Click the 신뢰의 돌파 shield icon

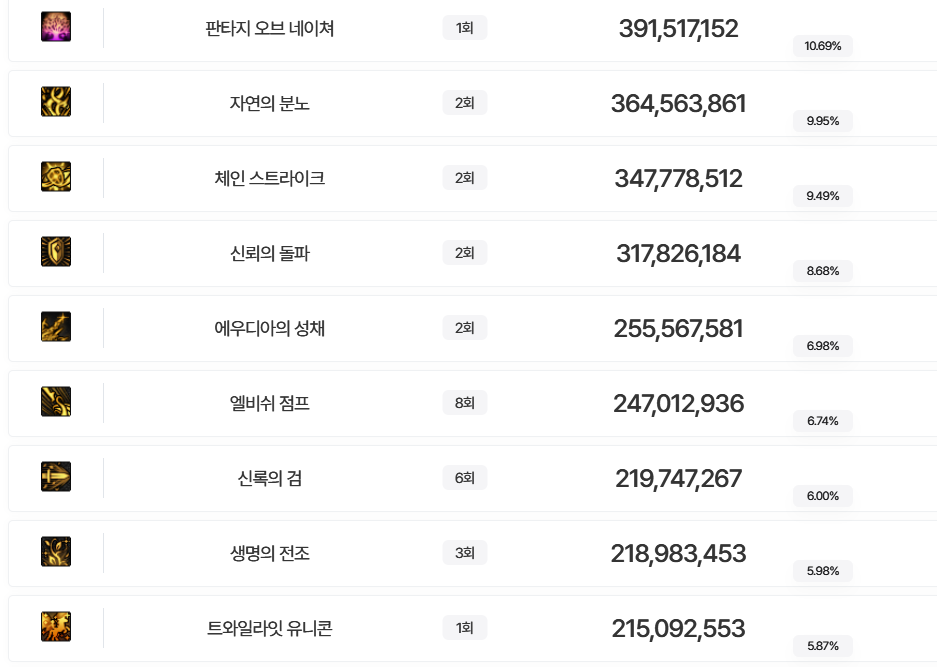(x=56, y=252)
